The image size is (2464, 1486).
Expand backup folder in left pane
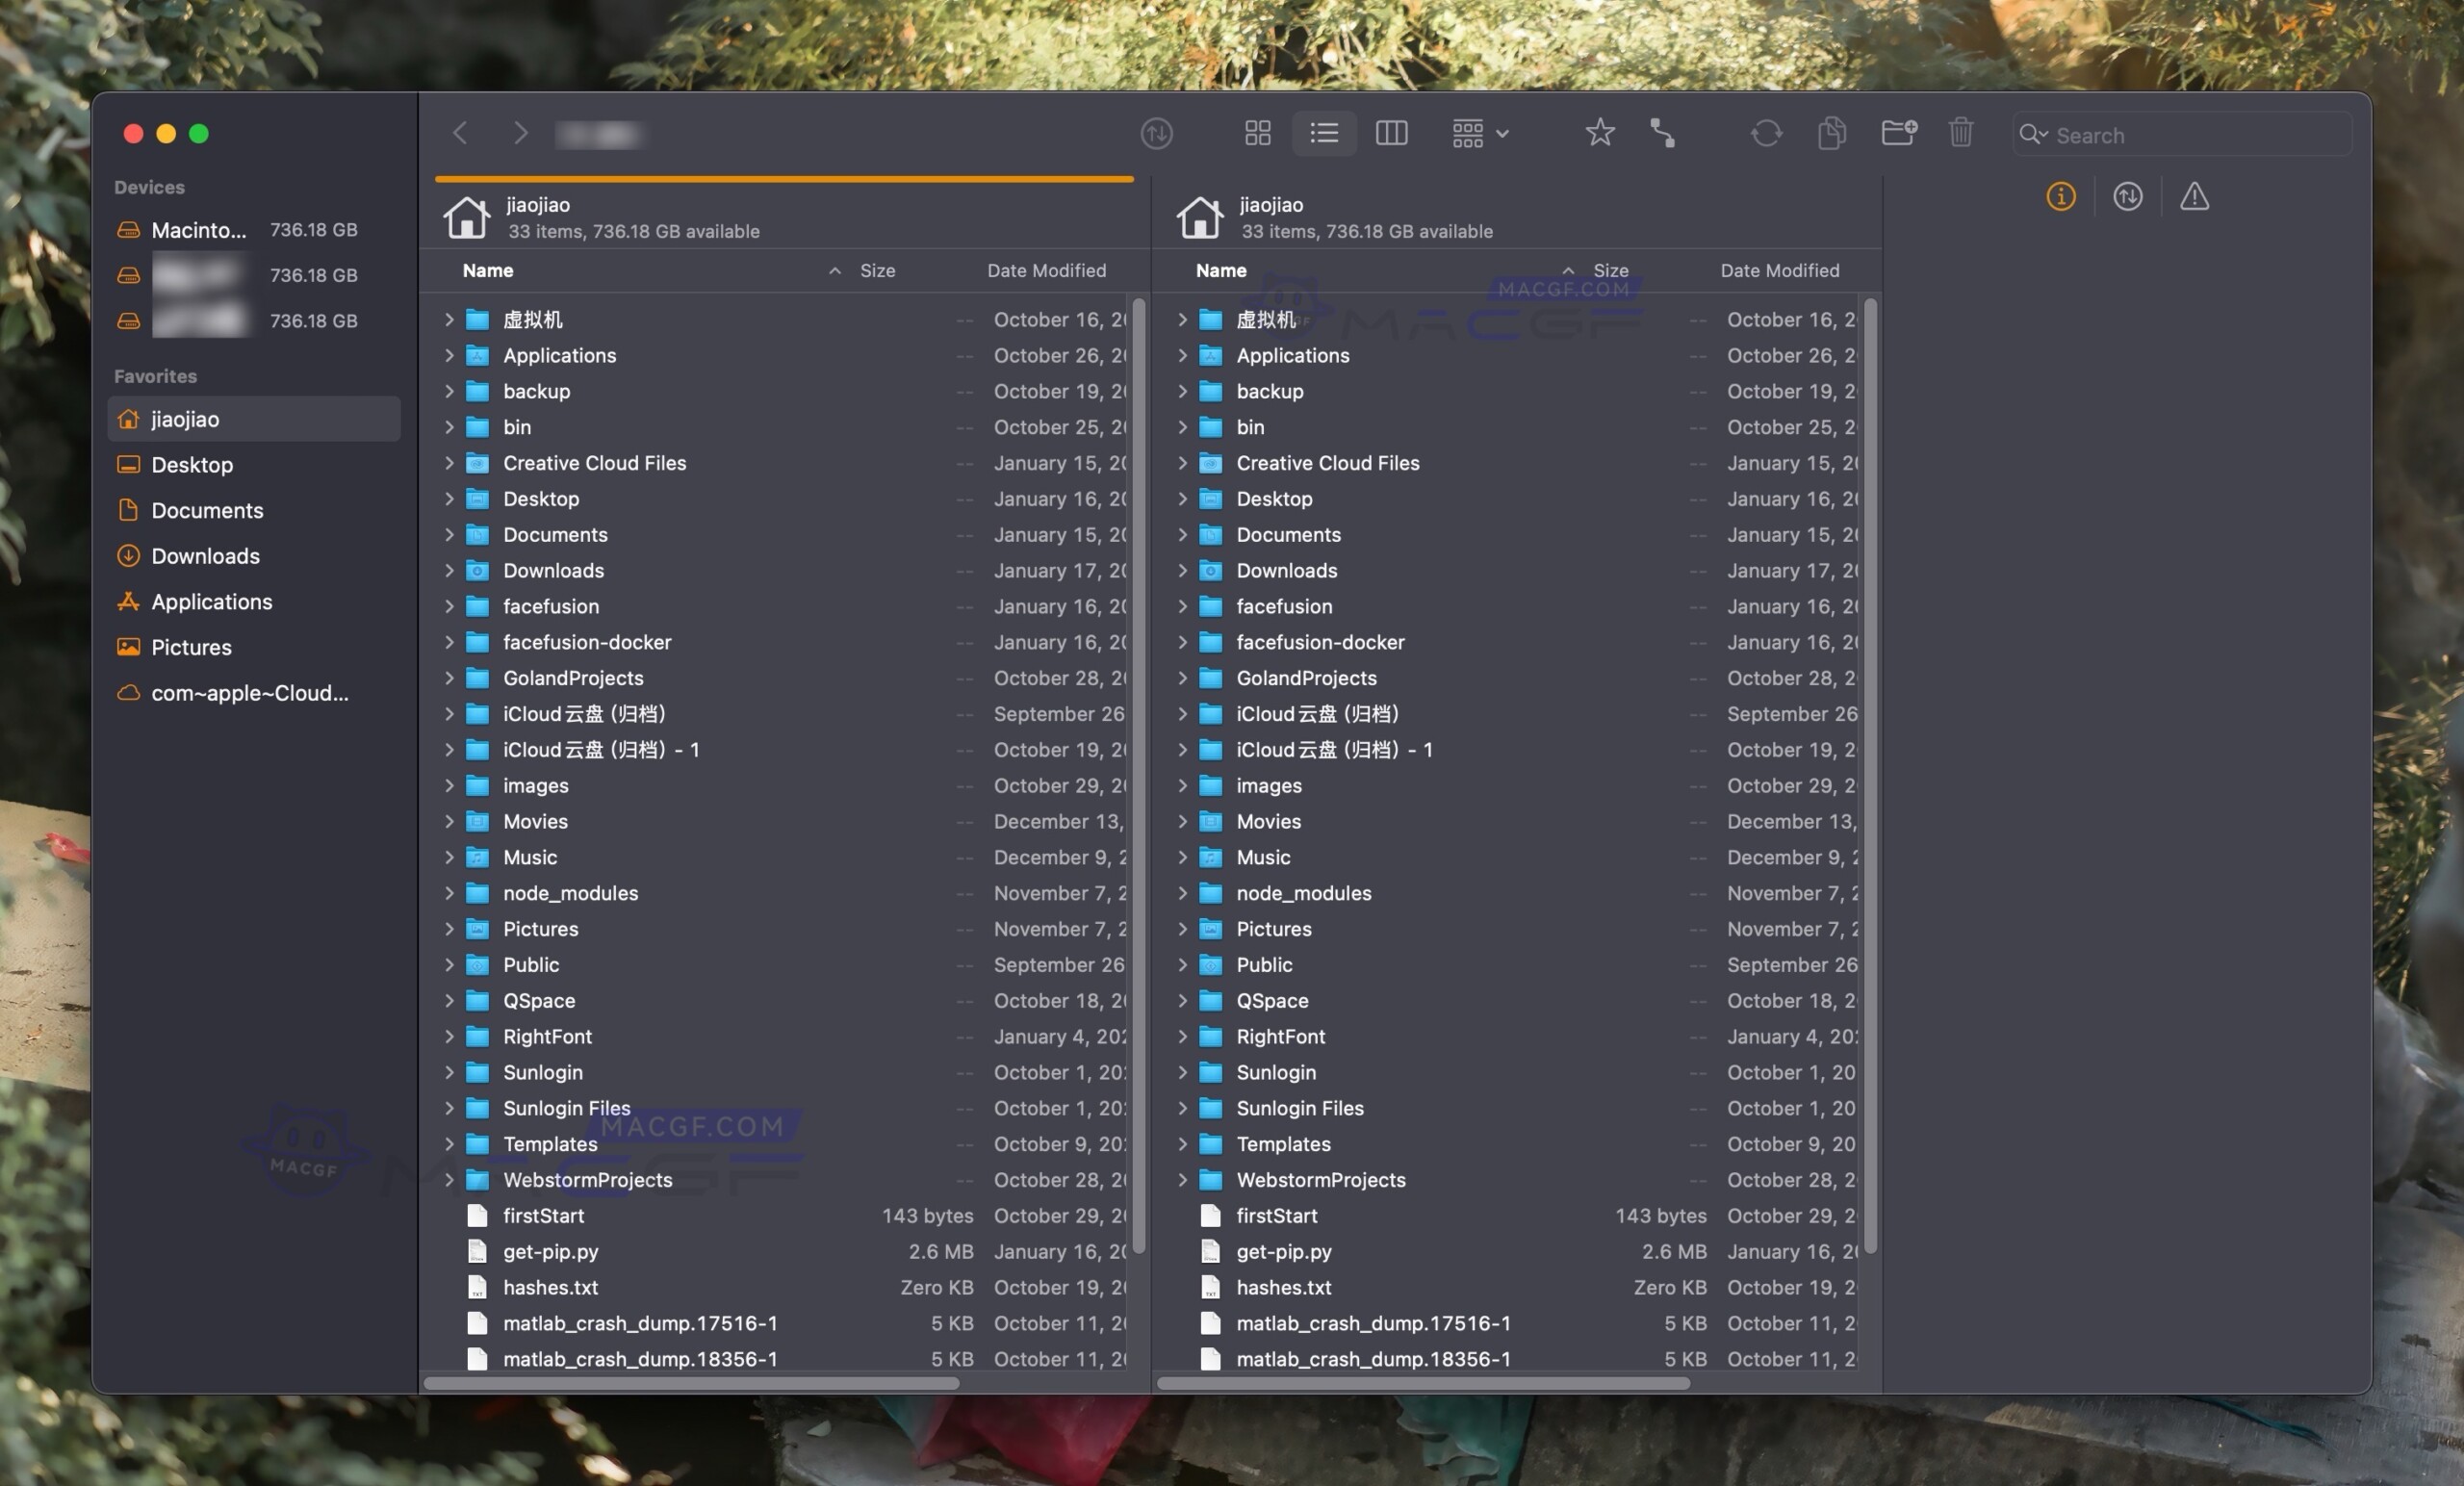click(449, 391)
